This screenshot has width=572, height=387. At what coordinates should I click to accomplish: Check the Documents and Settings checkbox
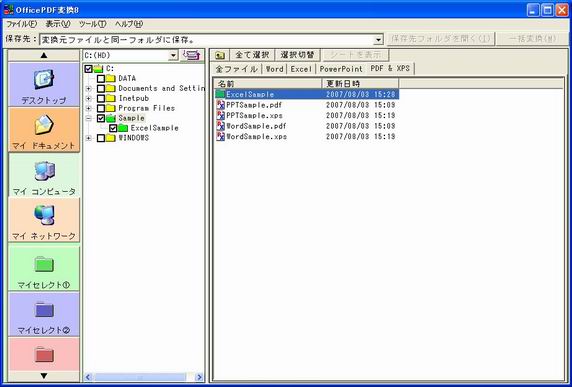pyautogui.click(x=101, y=88)
